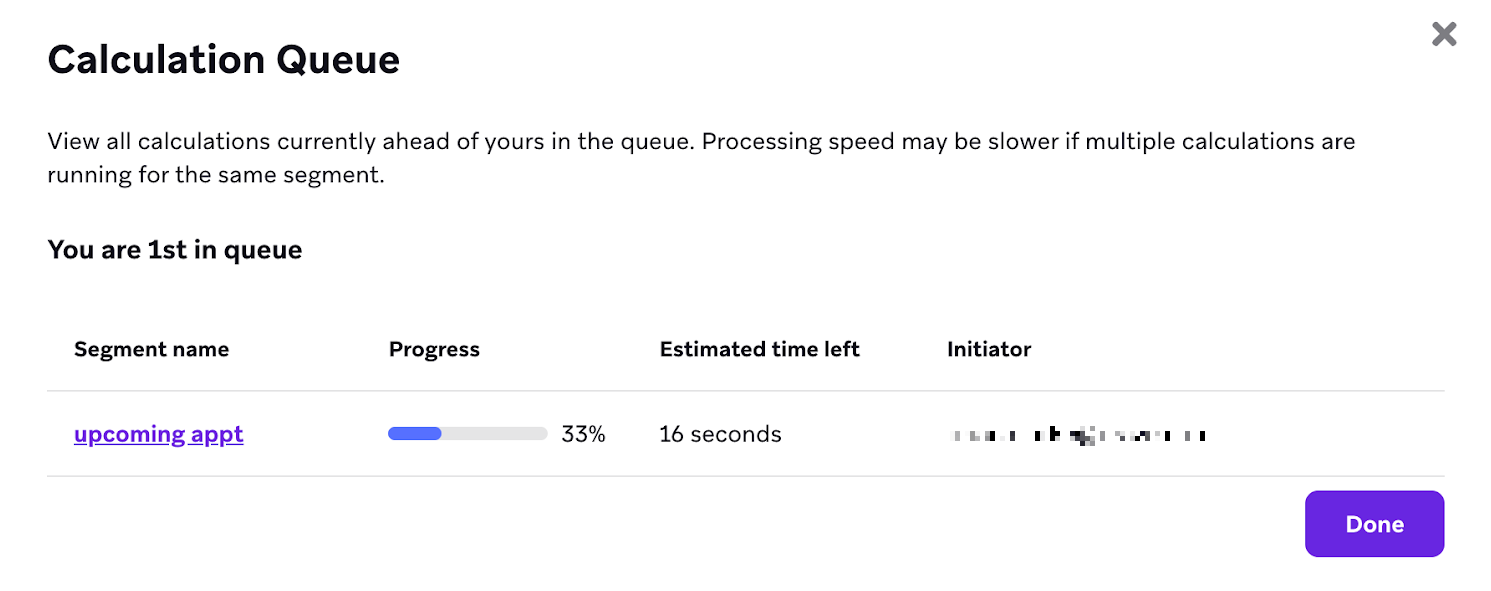The image size is (1491, 591).
Task: Click the '16 seconds' estimated time value
Action: coord(720,434)
